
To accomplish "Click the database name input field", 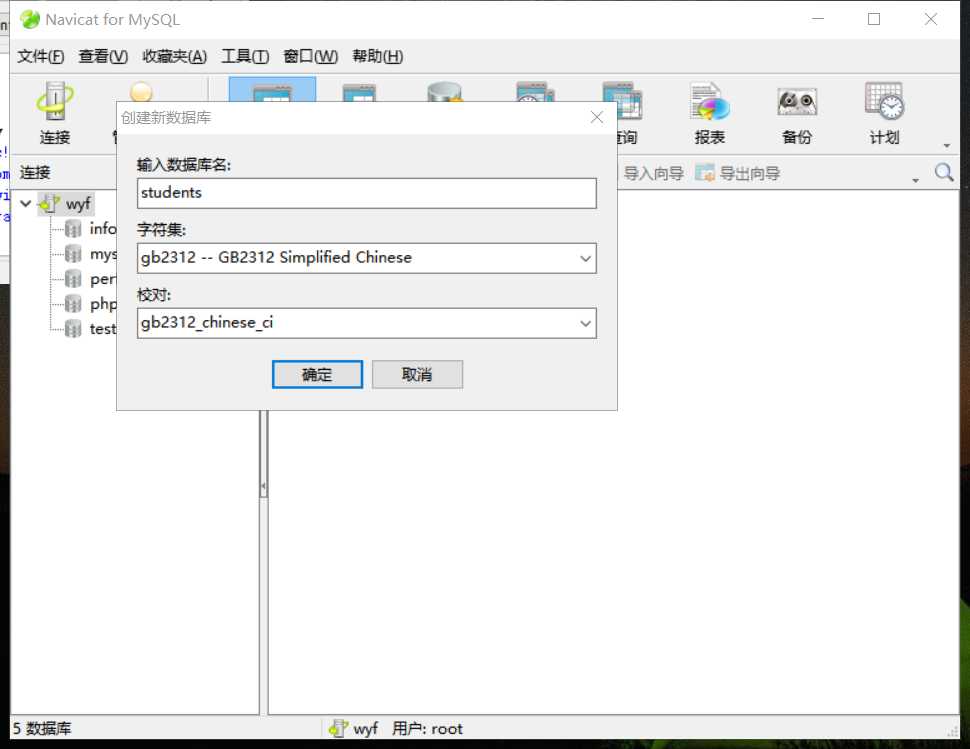I will click(x=367, y=193).
